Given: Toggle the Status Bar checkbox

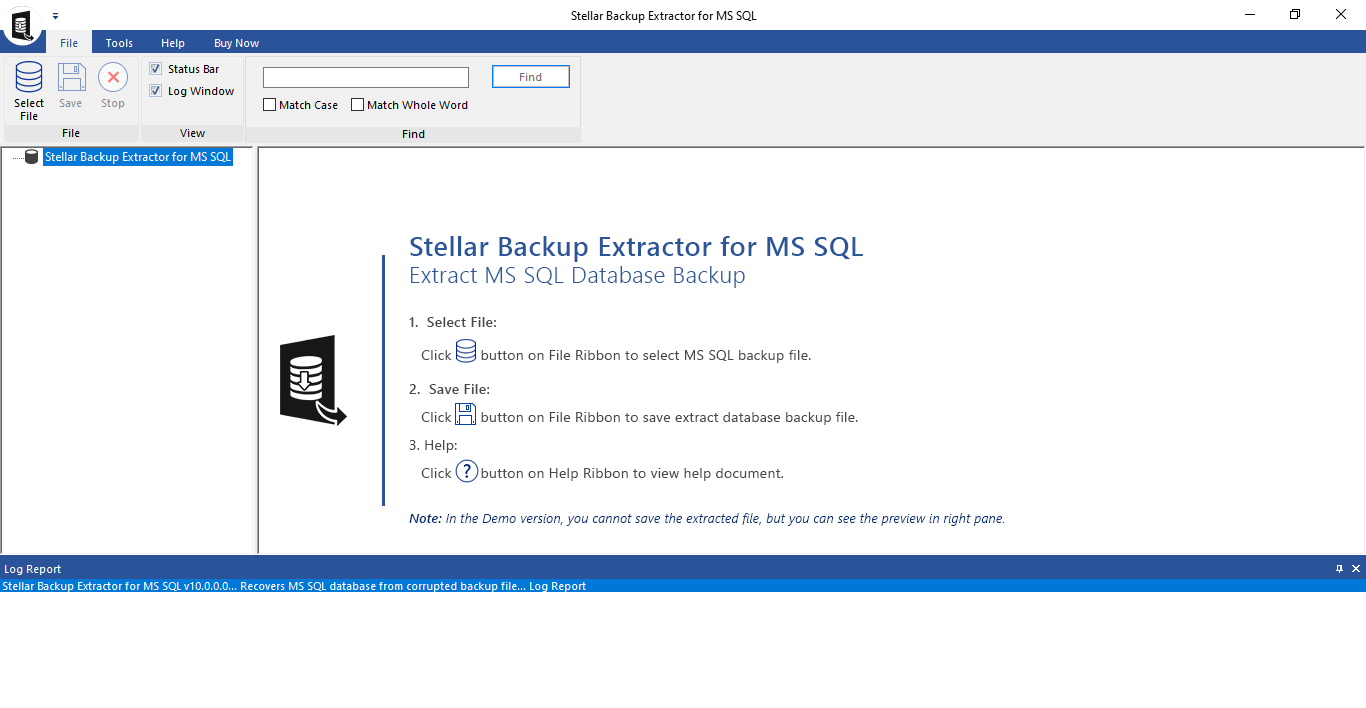Looking at the screenshot, I should tap(156, 69).
